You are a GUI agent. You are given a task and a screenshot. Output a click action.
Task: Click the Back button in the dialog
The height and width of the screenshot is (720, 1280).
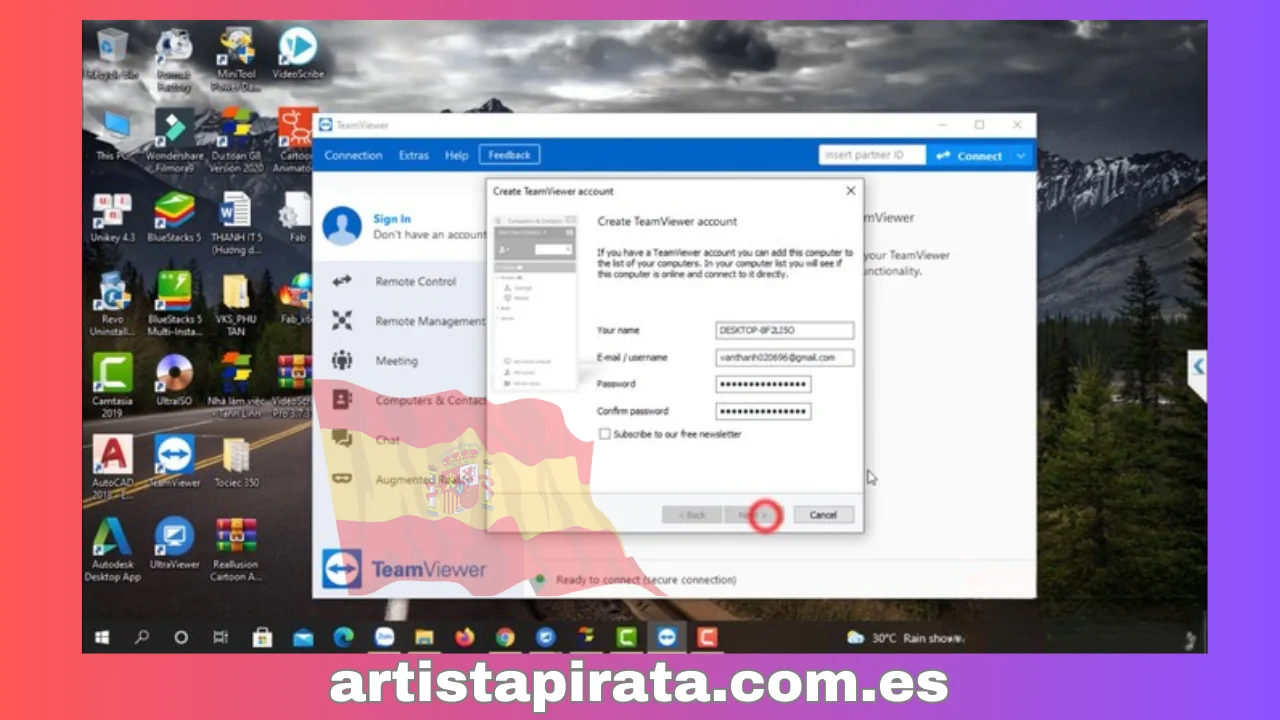pos(692,515)
